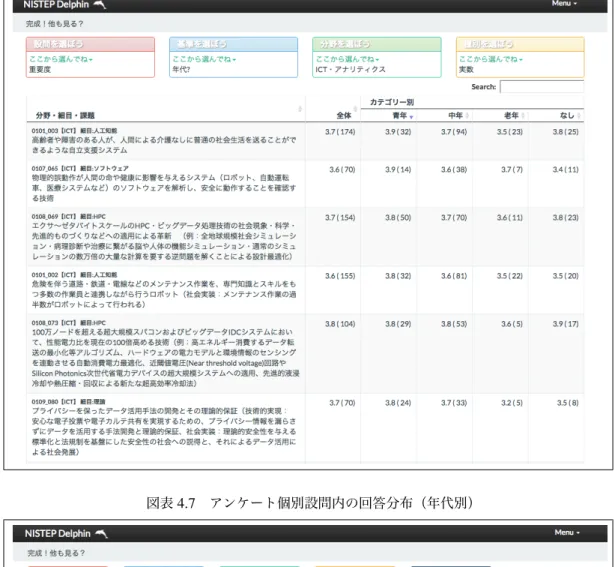
Task: Click the NISTEP Delphin brand in the upper window
Action: [x=56, y=5]
